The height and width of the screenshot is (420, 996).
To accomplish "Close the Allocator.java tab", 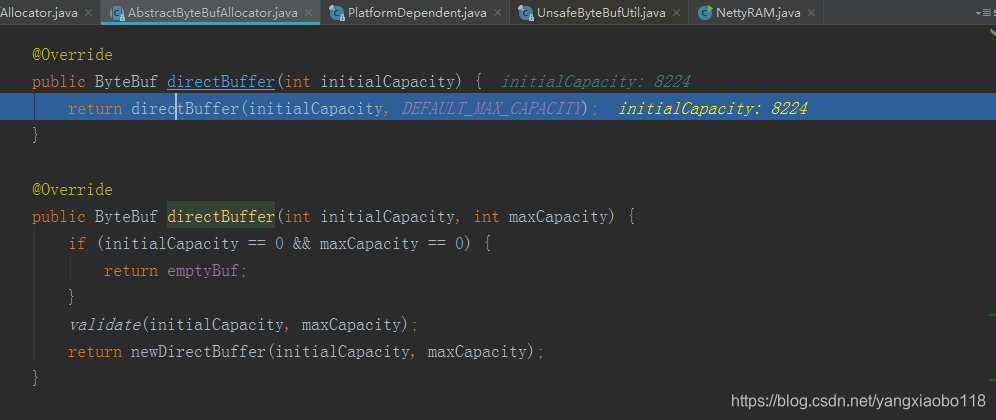I will (x=88, y=13).
